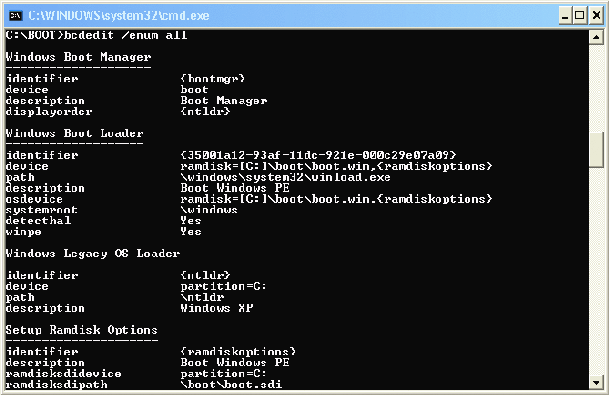Click the {ramdiskoptions} identifier value

click(238, 351)
